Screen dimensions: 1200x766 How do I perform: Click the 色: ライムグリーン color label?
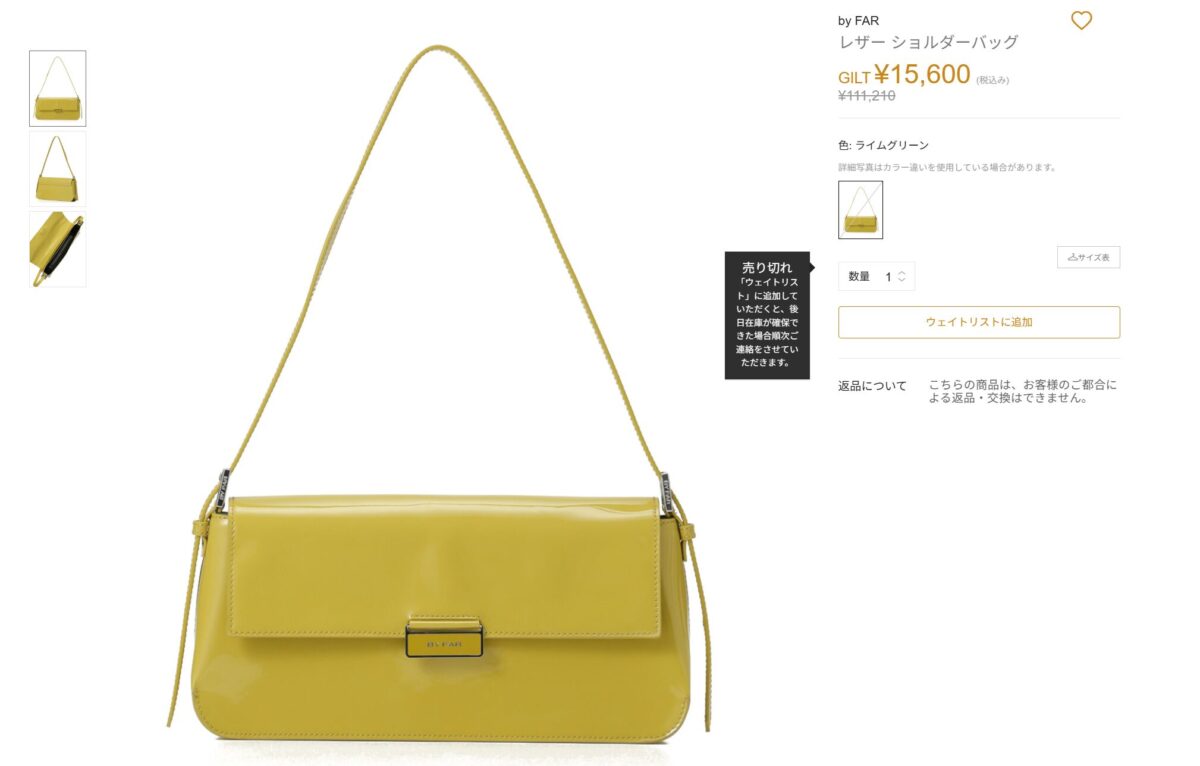tap(883, 145)
